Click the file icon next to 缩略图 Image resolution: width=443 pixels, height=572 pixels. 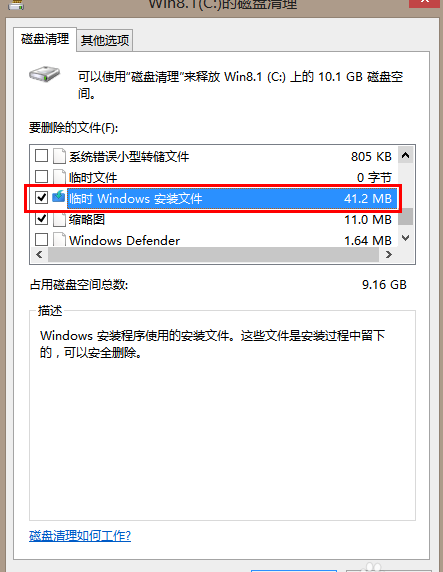tap(59, 219)
